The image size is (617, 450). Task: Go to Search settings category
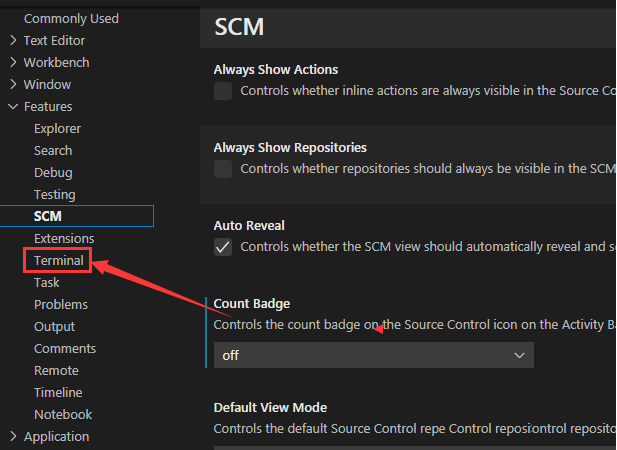pyautogui.click(x=53, y=151)
